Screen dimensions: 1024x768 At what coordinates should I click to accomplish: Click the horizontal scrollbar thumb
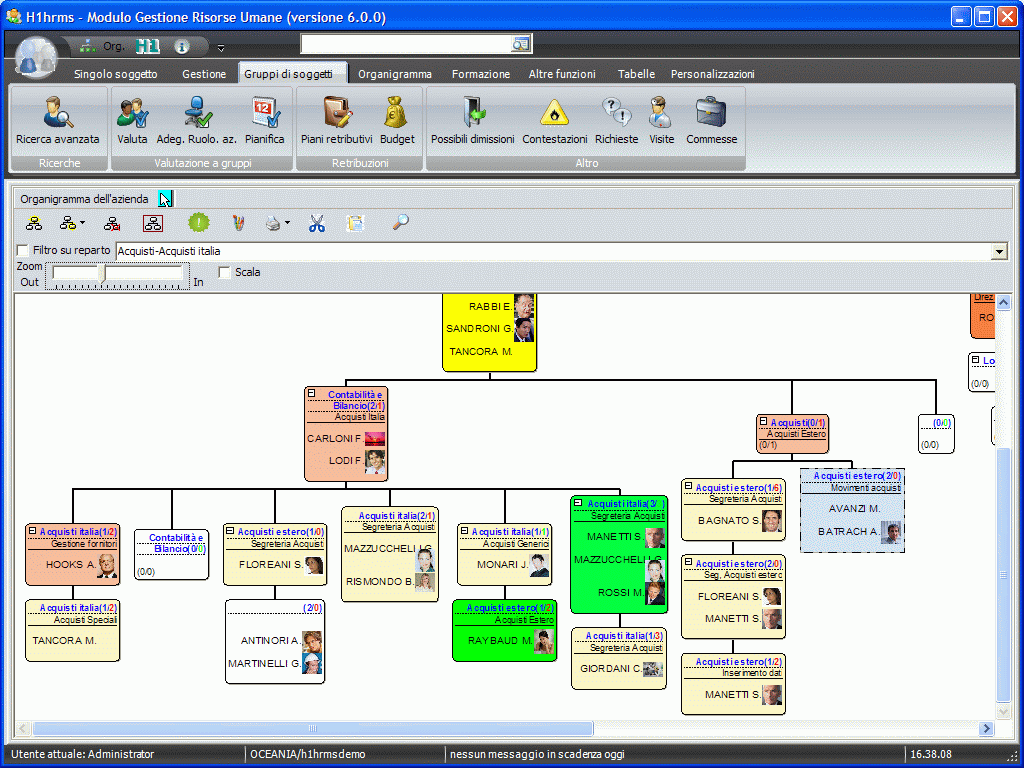pyautogui.click(x=313, y=728)
